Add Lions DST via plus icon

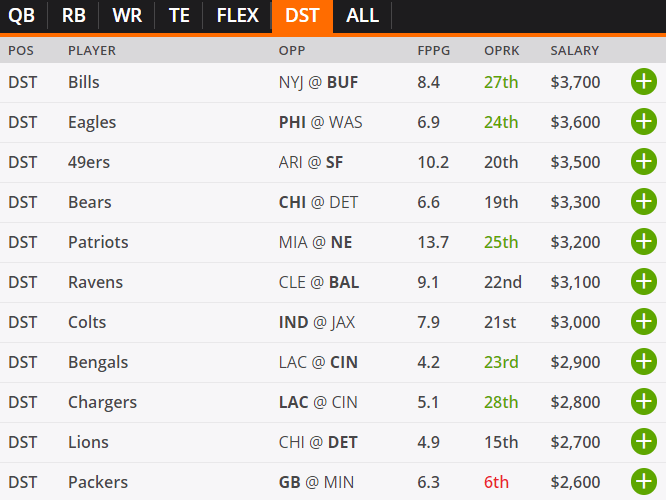pos(643,442)
